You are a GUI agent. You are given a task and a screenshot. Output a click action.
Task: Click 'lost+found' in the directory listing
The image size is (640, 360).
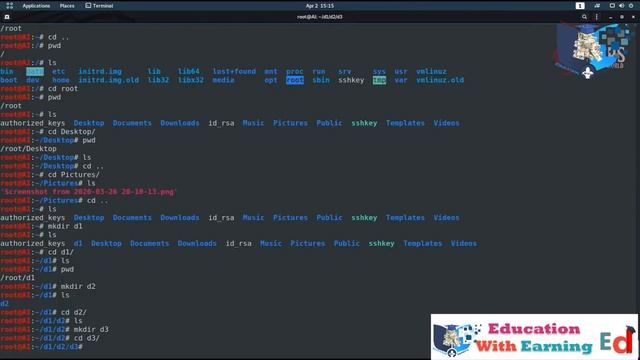pyautogui.click(x=234, y=71)
